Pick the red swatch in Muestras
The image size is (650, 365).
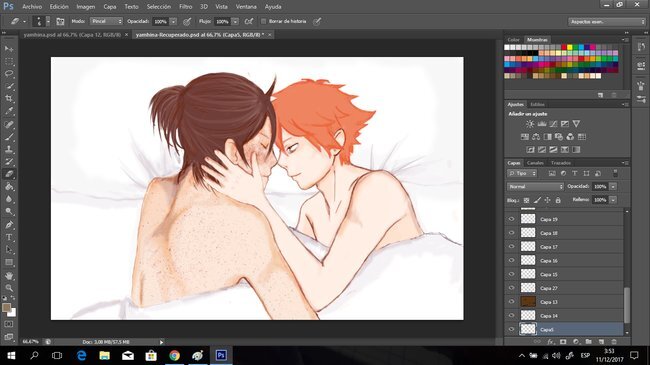(564, 48)
